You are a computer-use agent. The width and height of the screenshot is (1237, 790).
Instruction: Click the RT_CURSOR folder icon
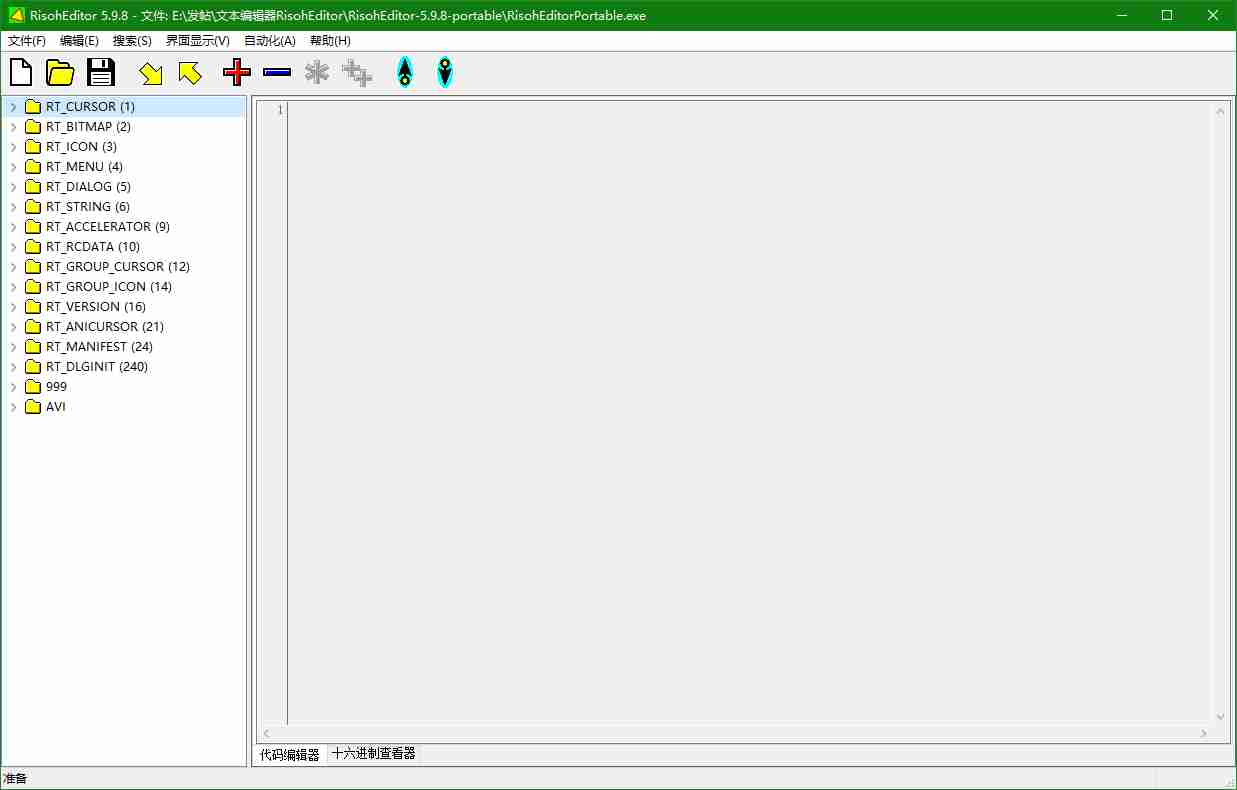pyautogui.click(x=32, y=106)
